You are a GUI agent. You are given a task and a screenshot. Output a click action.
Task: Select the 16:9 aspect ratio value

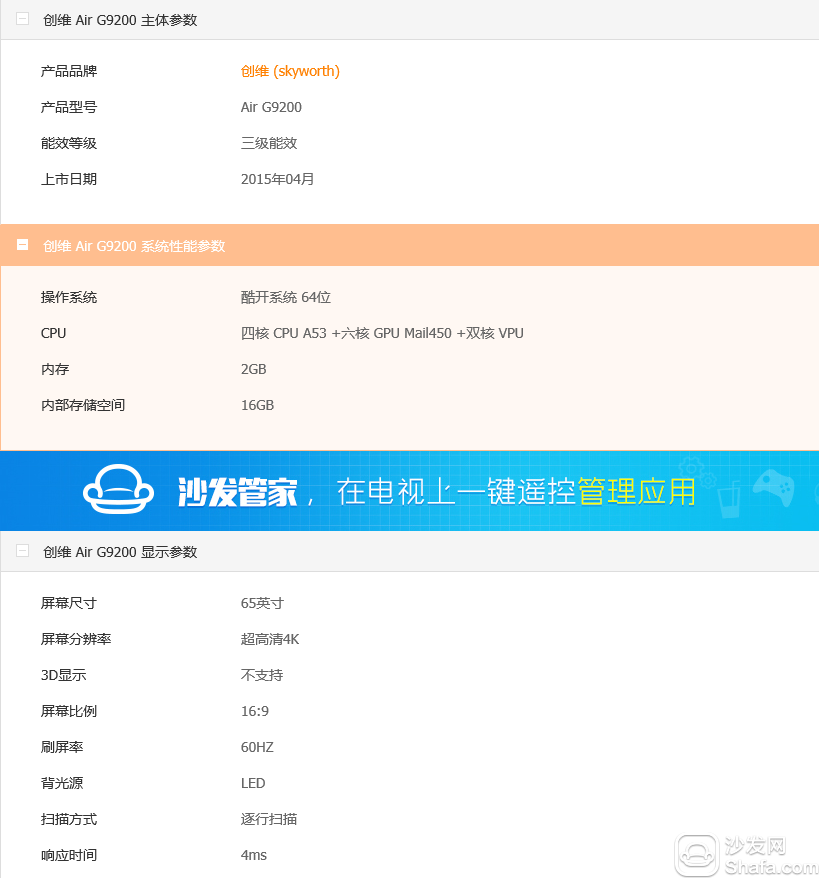[x=255, y=711]
